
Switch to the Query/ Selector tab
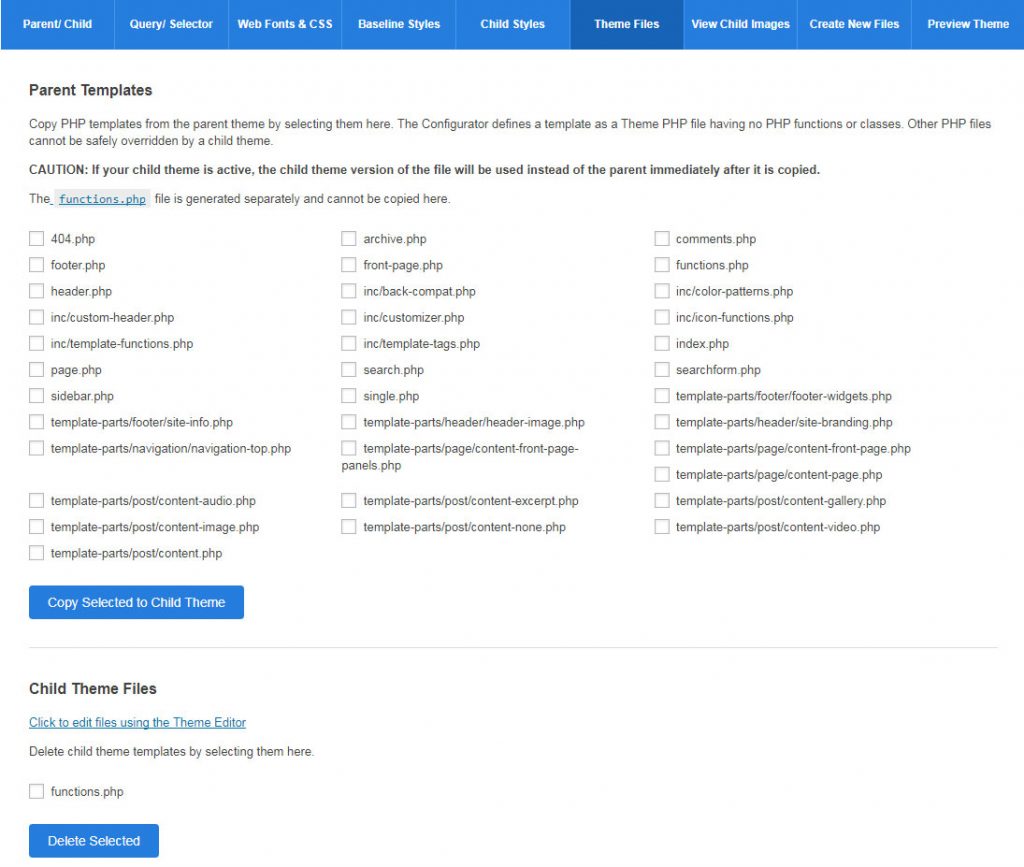click(x=171, y=24)
